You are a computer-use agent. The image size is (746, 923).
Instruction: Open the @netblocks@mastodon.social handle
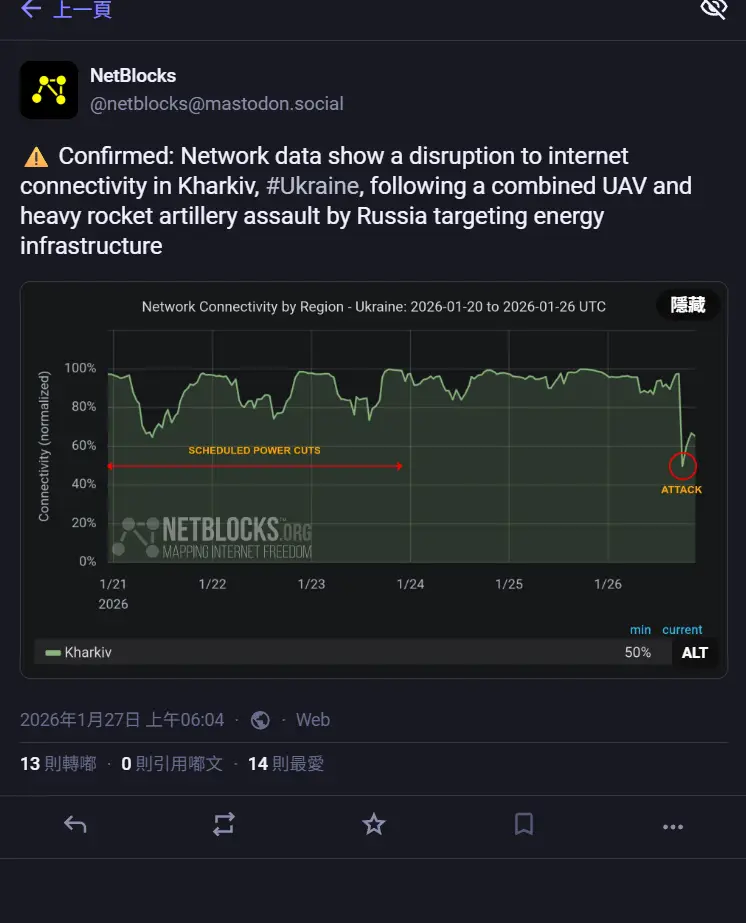217,104
